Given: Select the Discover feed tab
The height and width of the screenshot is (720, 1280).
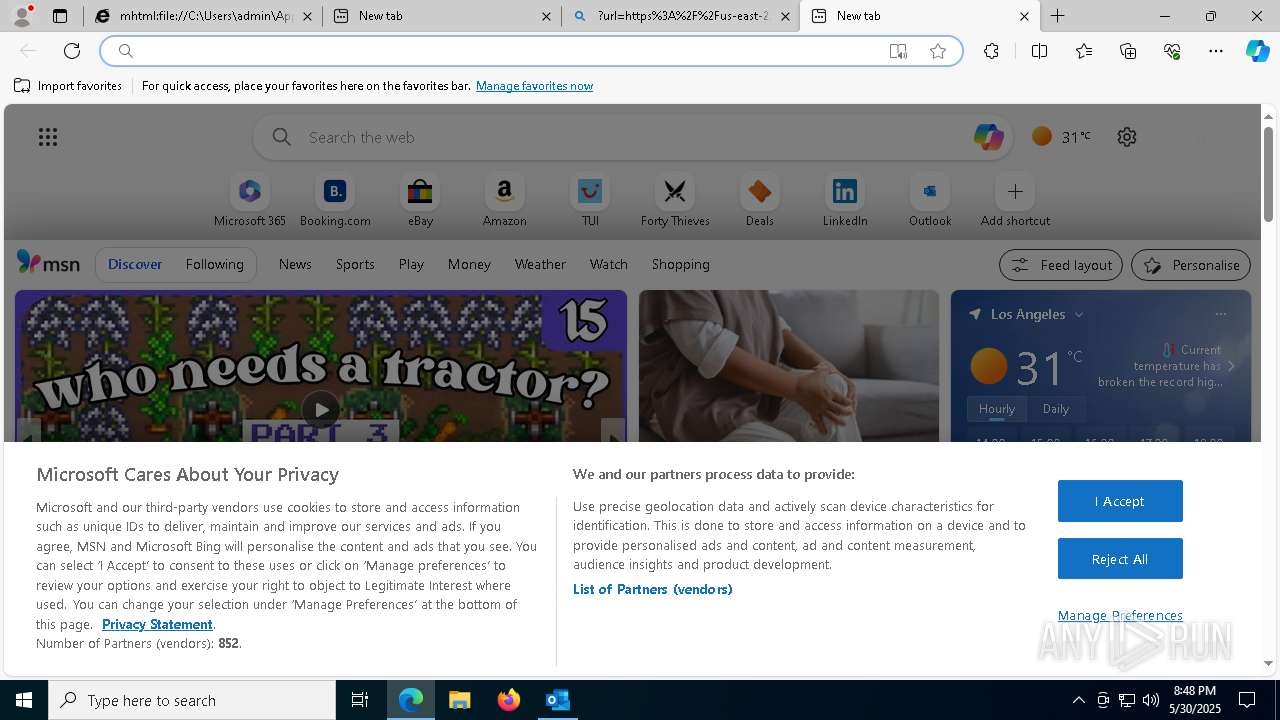Looking at the screenshot, I should [135, 264].
